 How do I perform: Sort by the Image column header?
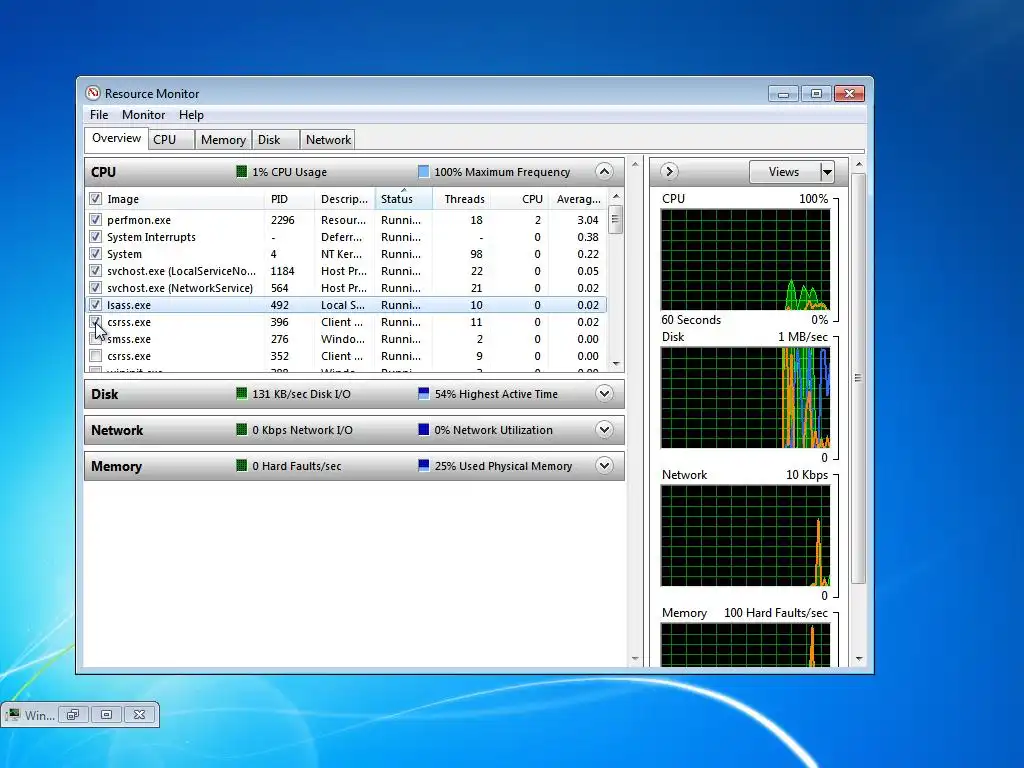(x=184, y=199)
